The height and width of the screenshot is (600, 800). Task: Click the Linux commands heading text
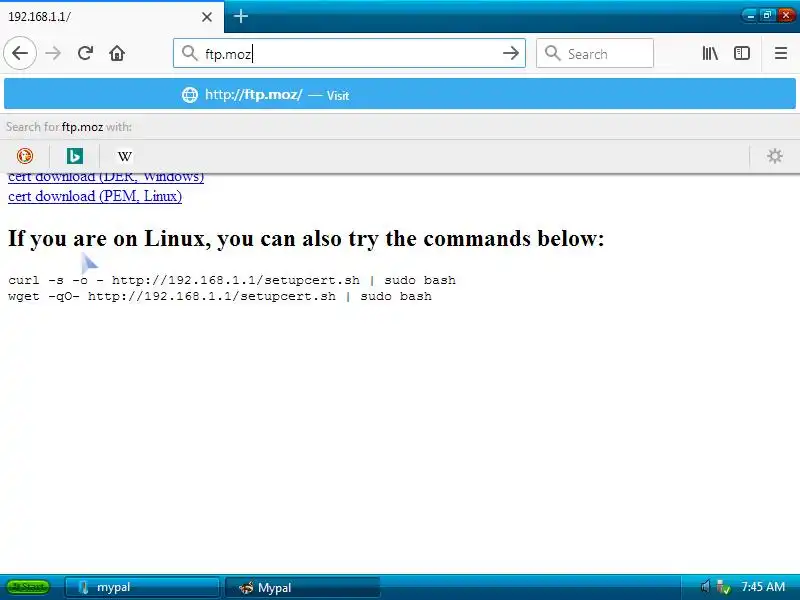(x=306, y=239)
